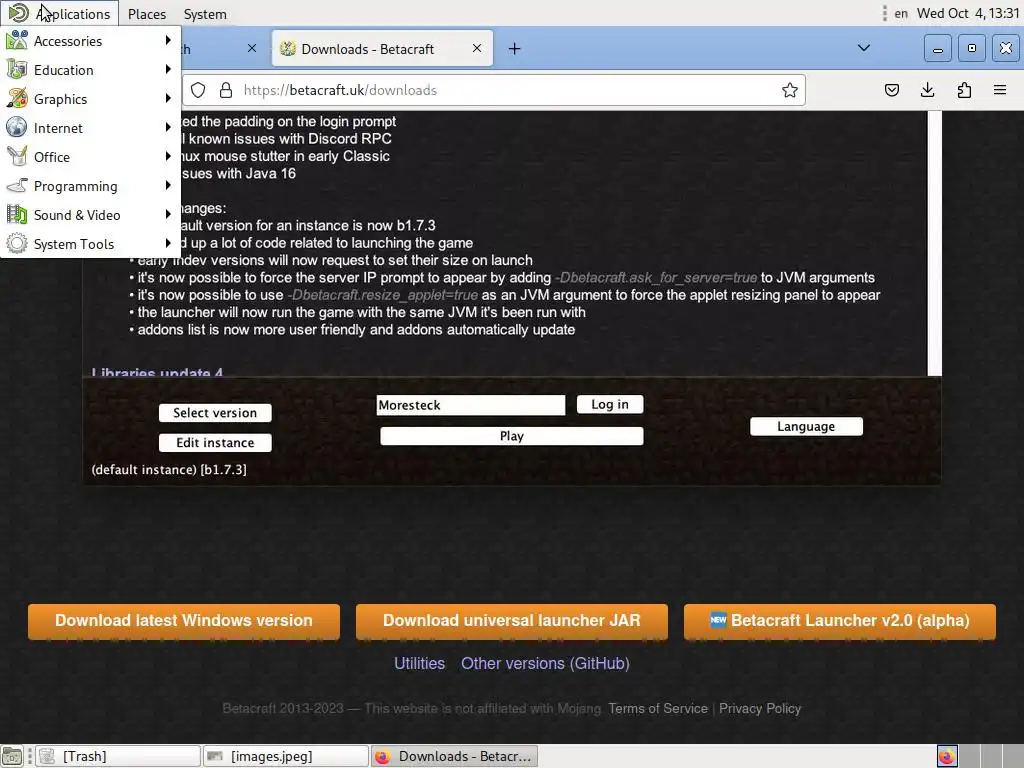
Task: Click the Wed Oct 4 clock
Action: (x=968, y=14)
